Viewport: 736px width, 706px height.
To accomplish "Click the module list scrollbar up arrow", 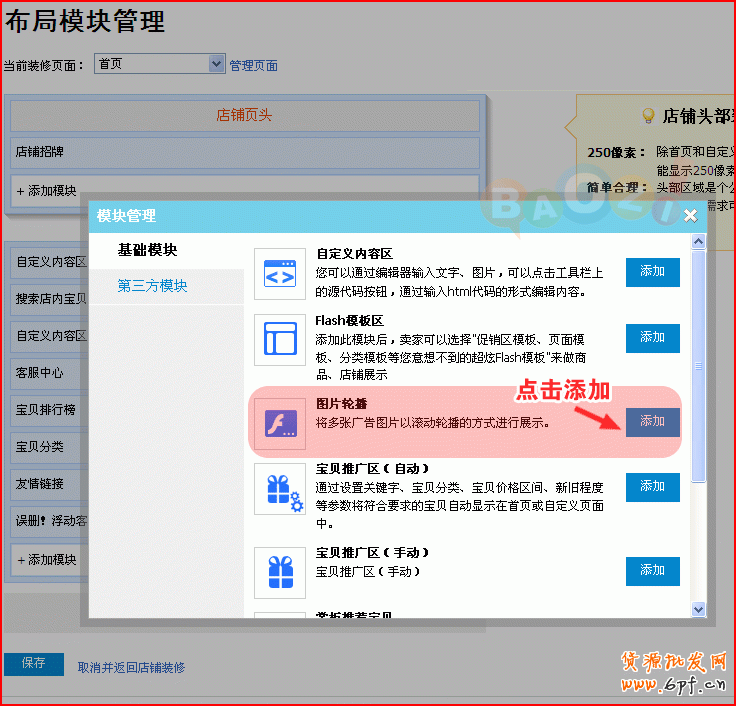I will 699,243.
